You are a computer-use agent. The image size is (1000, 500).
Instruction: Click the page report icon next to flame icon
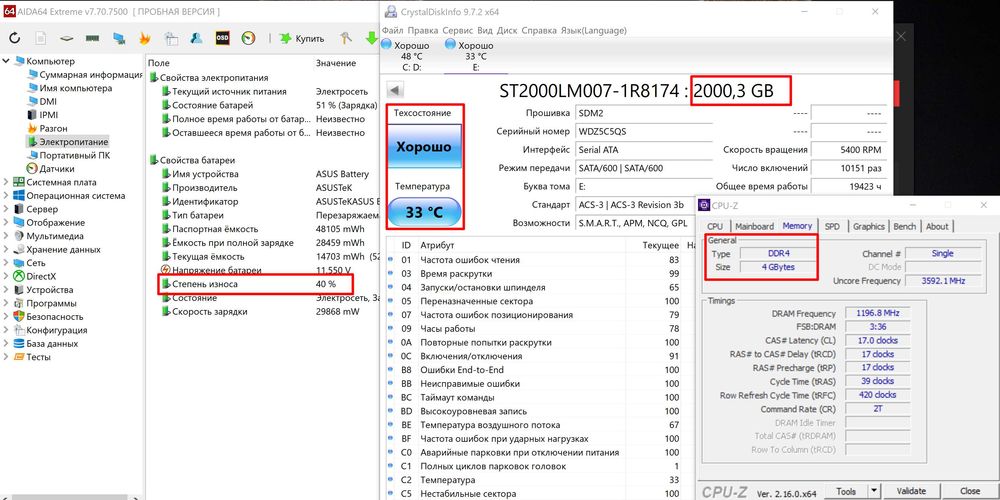171,38
